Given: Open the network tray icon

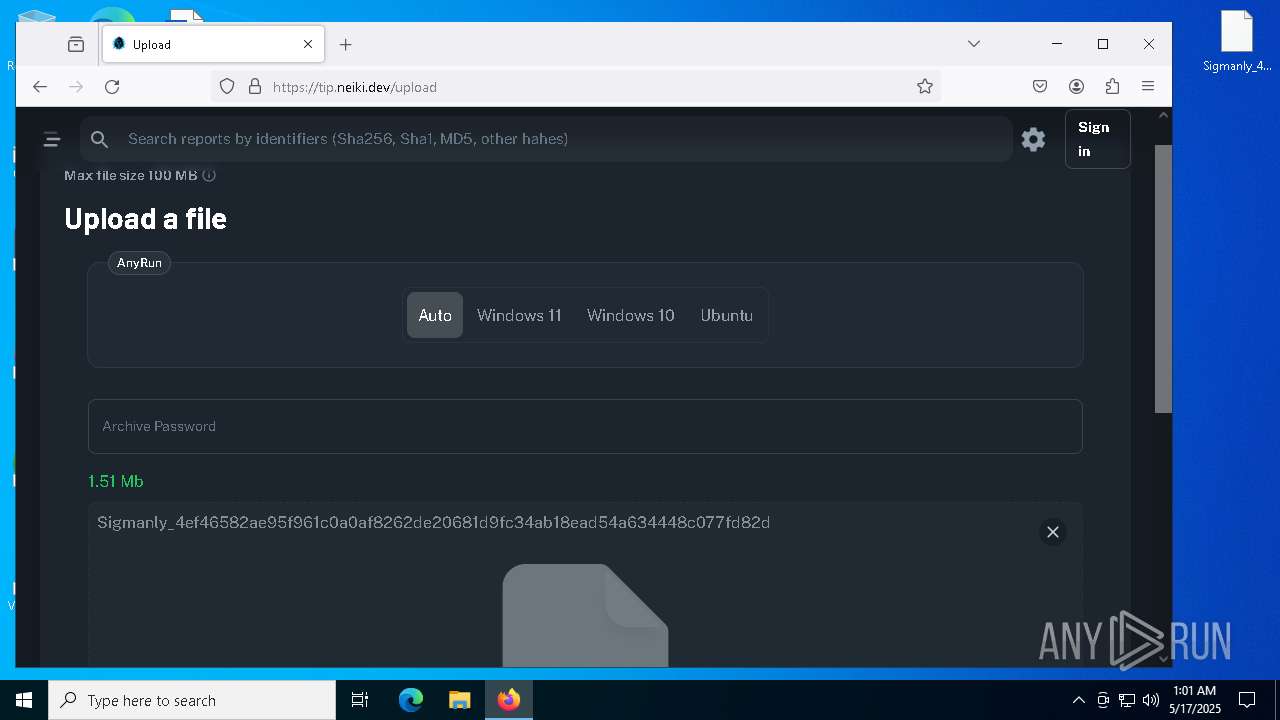Looking at the screenshot, I should [x=1127, y=700].
